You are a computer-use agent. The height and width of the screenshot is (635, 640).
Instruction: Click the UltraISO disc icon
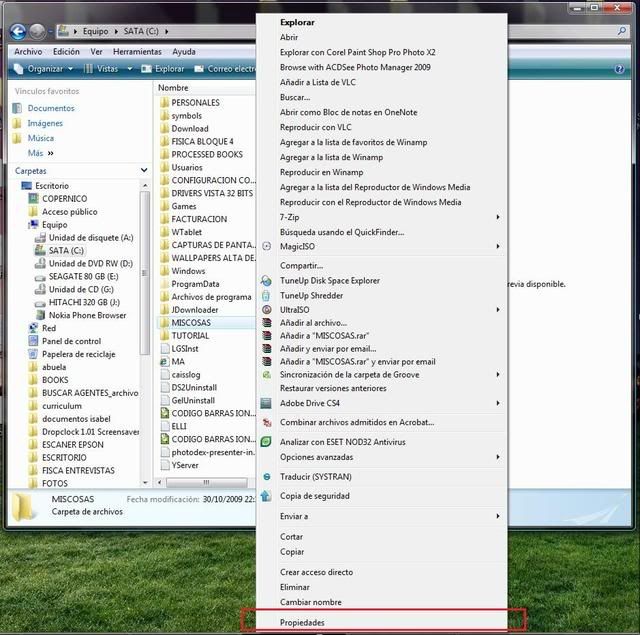pyautogui.click(x=267, y=310)
